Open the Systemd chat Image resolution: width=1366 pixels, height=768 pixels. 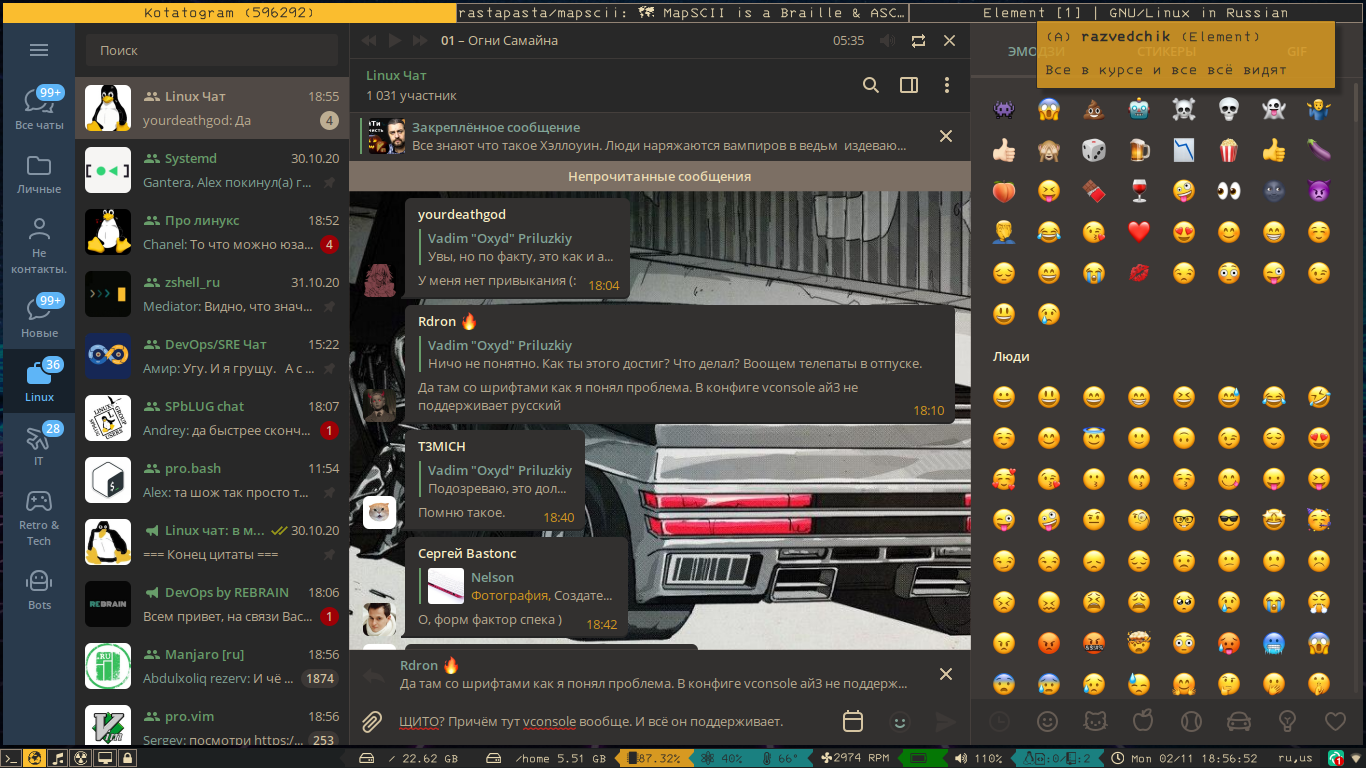point(212,171)
